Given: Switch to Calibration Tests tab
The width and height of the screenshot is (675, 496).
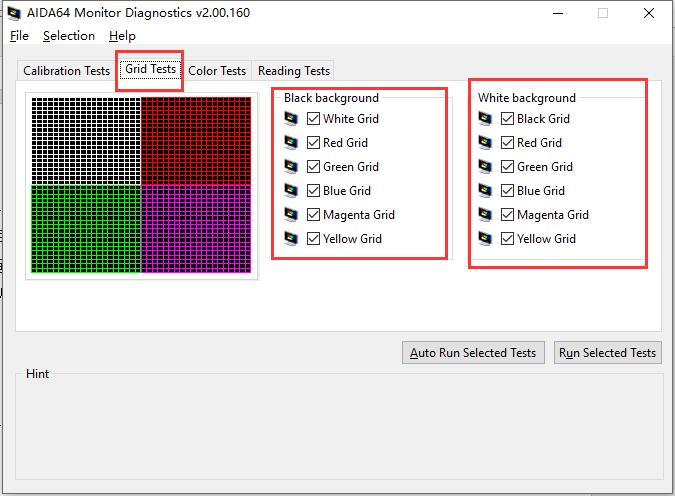Looking at the screenshot, I should point(66,71).
